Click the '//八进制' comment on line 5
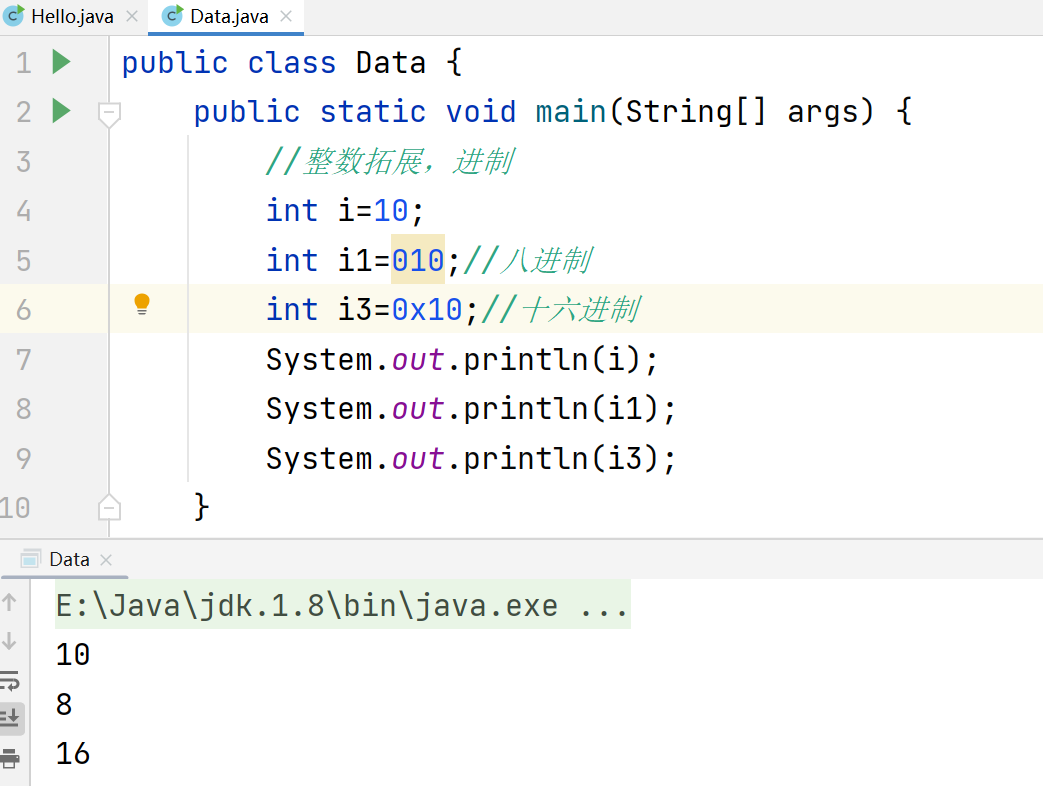The width and height of the screenshot is (1043, 786). pyautogui.click(x=527, y=260)
